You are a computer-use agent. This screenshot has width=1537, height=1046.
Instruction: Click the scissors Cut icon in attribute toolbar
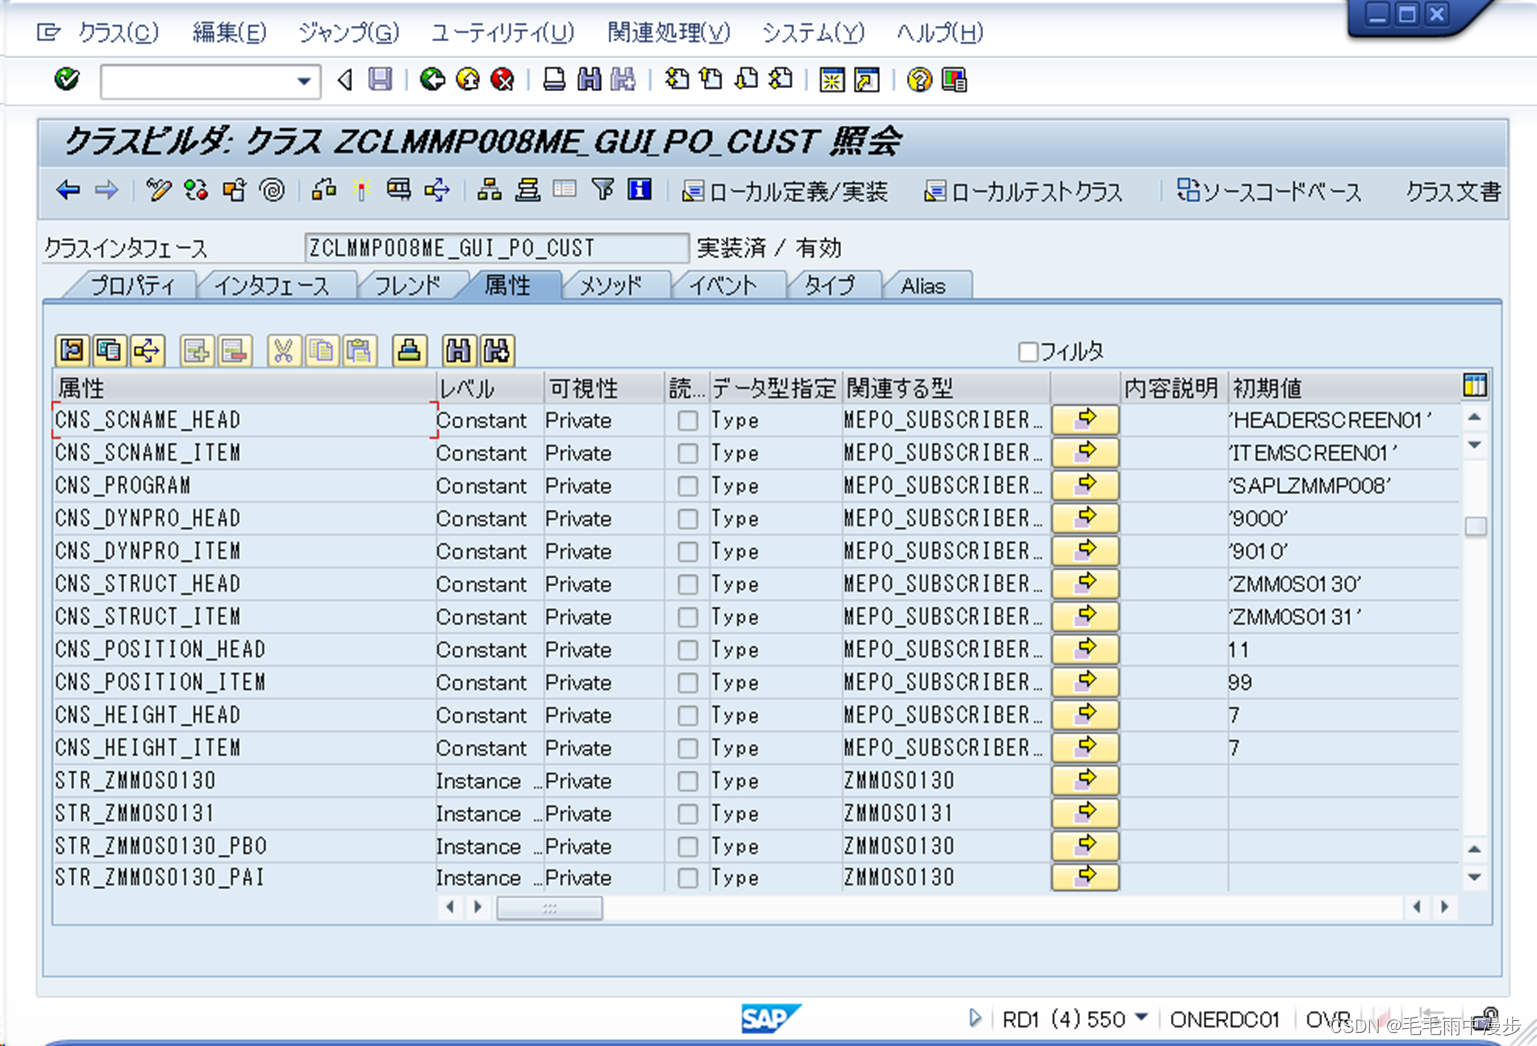[284, 350]
